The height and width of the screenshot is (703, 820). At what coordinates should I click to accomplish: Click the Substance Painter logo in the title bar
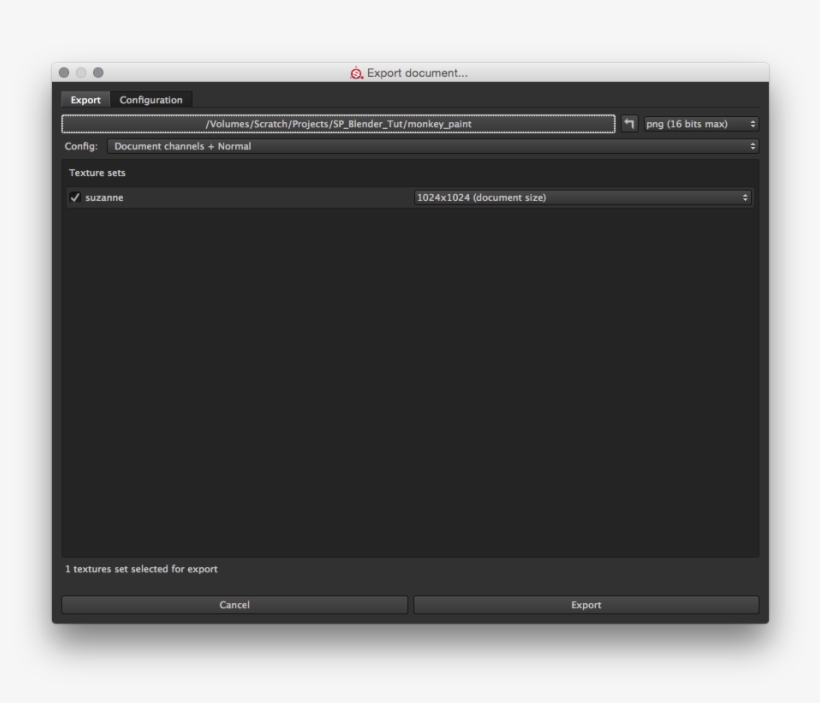pyautogui.click(x=354, y=72)
